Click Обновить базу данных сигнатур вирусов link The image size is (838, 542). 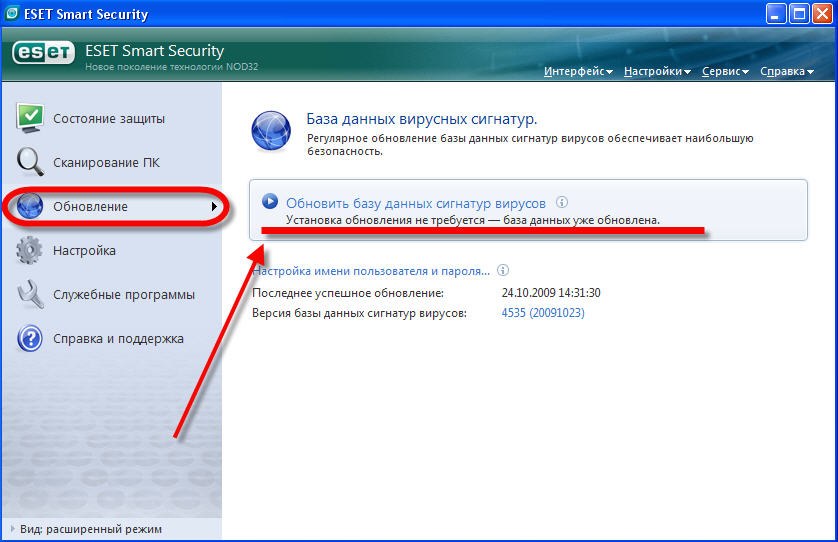point(416,203)
